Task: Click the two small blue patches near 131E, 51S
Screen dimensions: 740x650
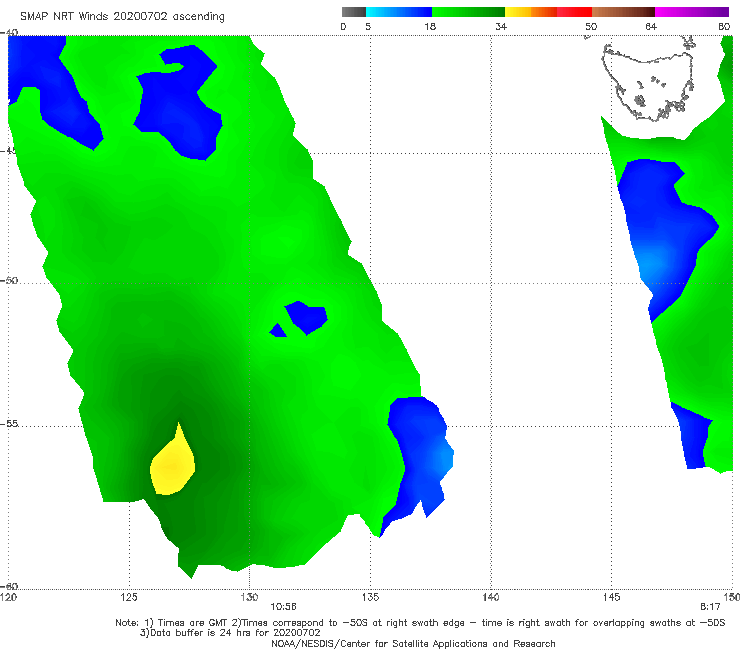Action: tap(298, 319)
